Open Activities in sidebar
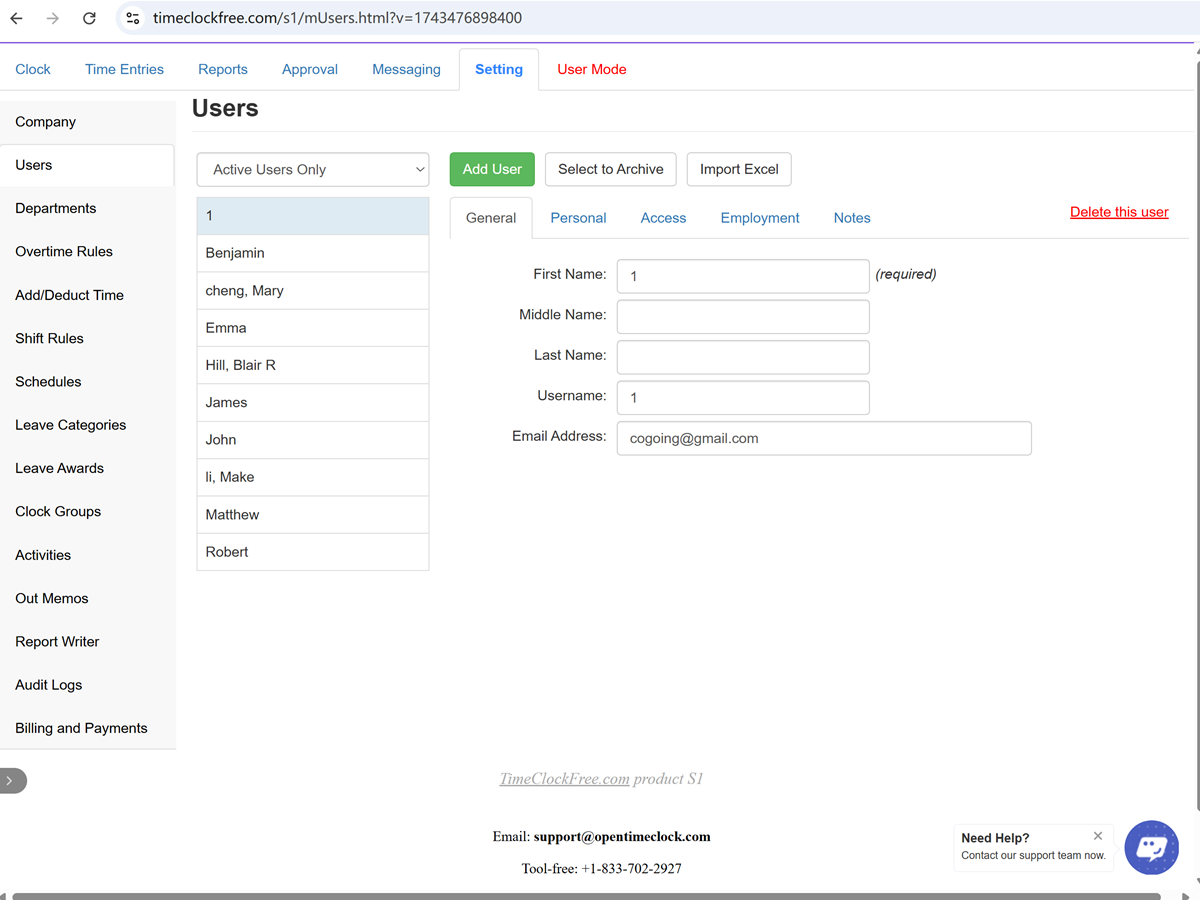The image size is (1200, 900). (88, 555)
